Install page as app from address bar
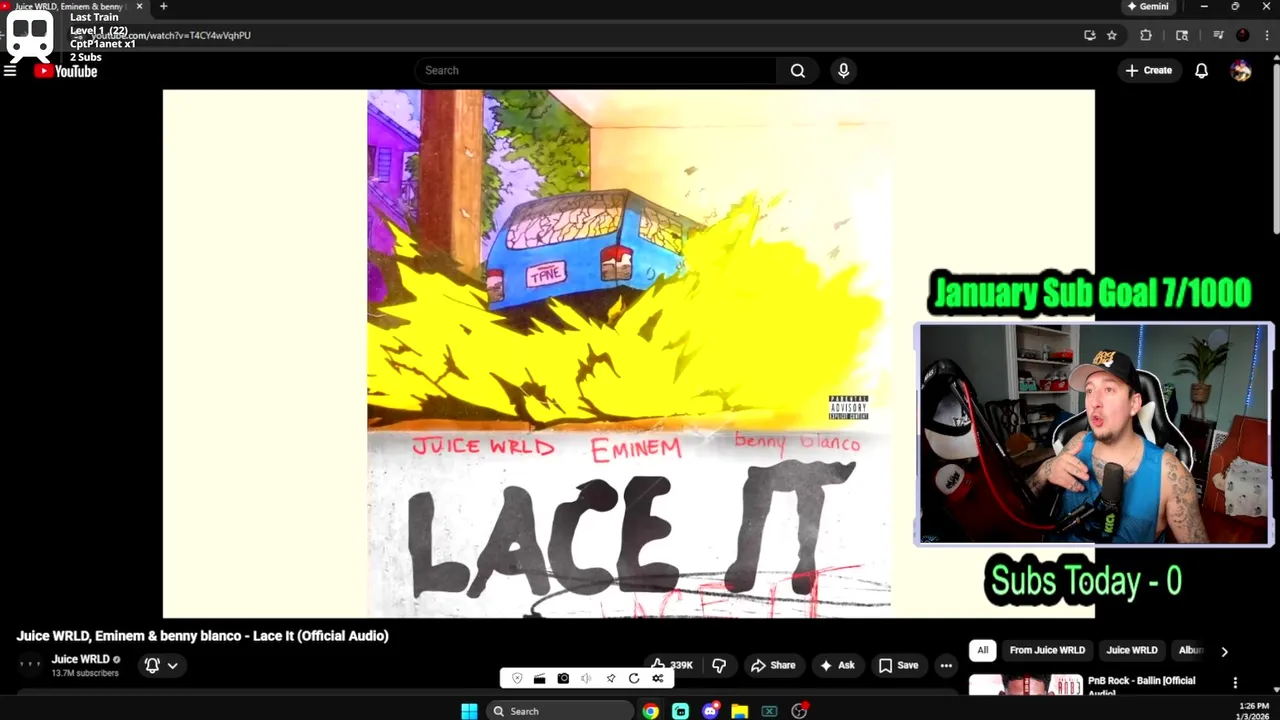This screenshot has width=1280, height=720. [1090, 35]
